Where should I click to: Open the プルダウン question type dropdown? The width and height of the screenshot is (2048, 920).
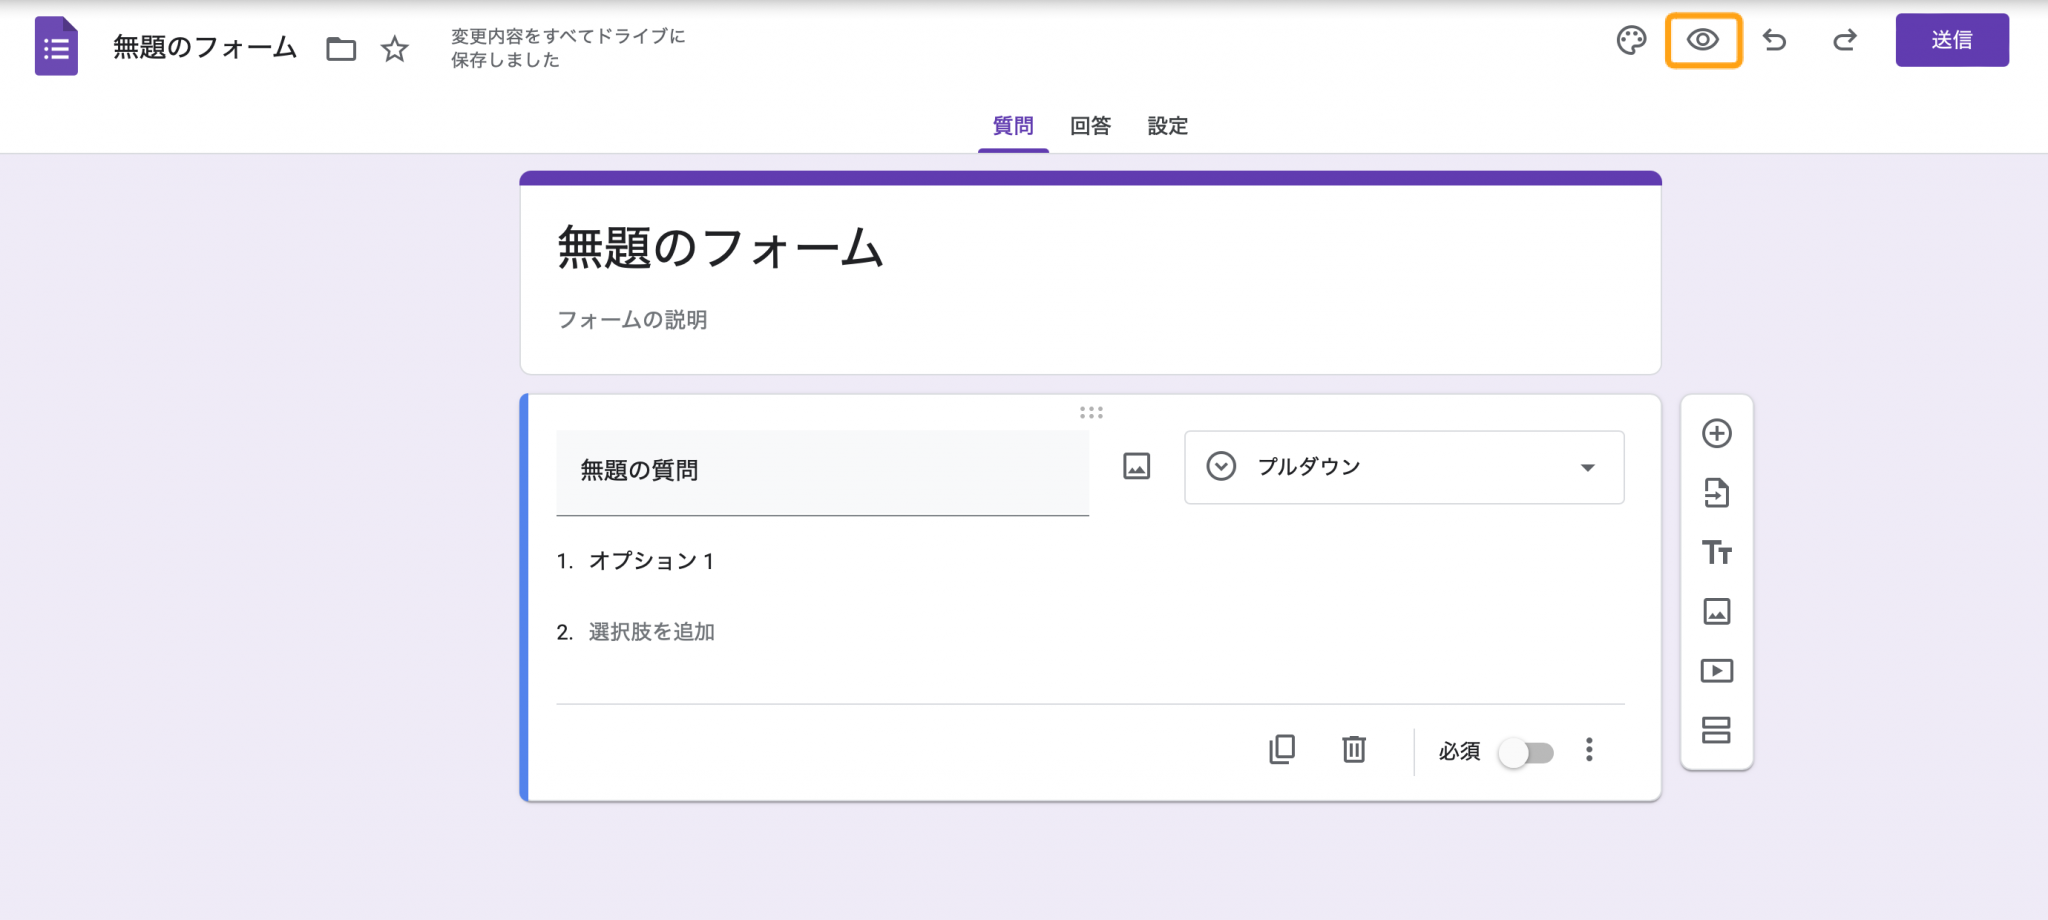point(1404,466)
